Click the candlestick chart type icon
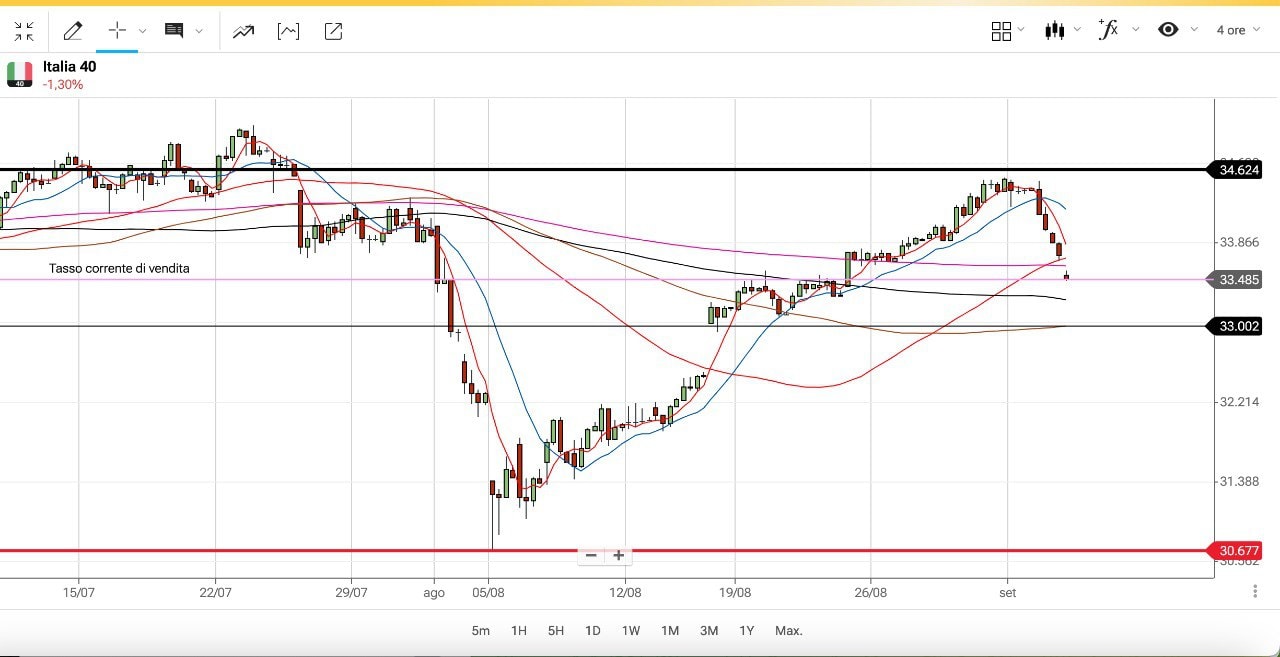The width and height of the screenshot is (1280, 657). click(1054, 30)
